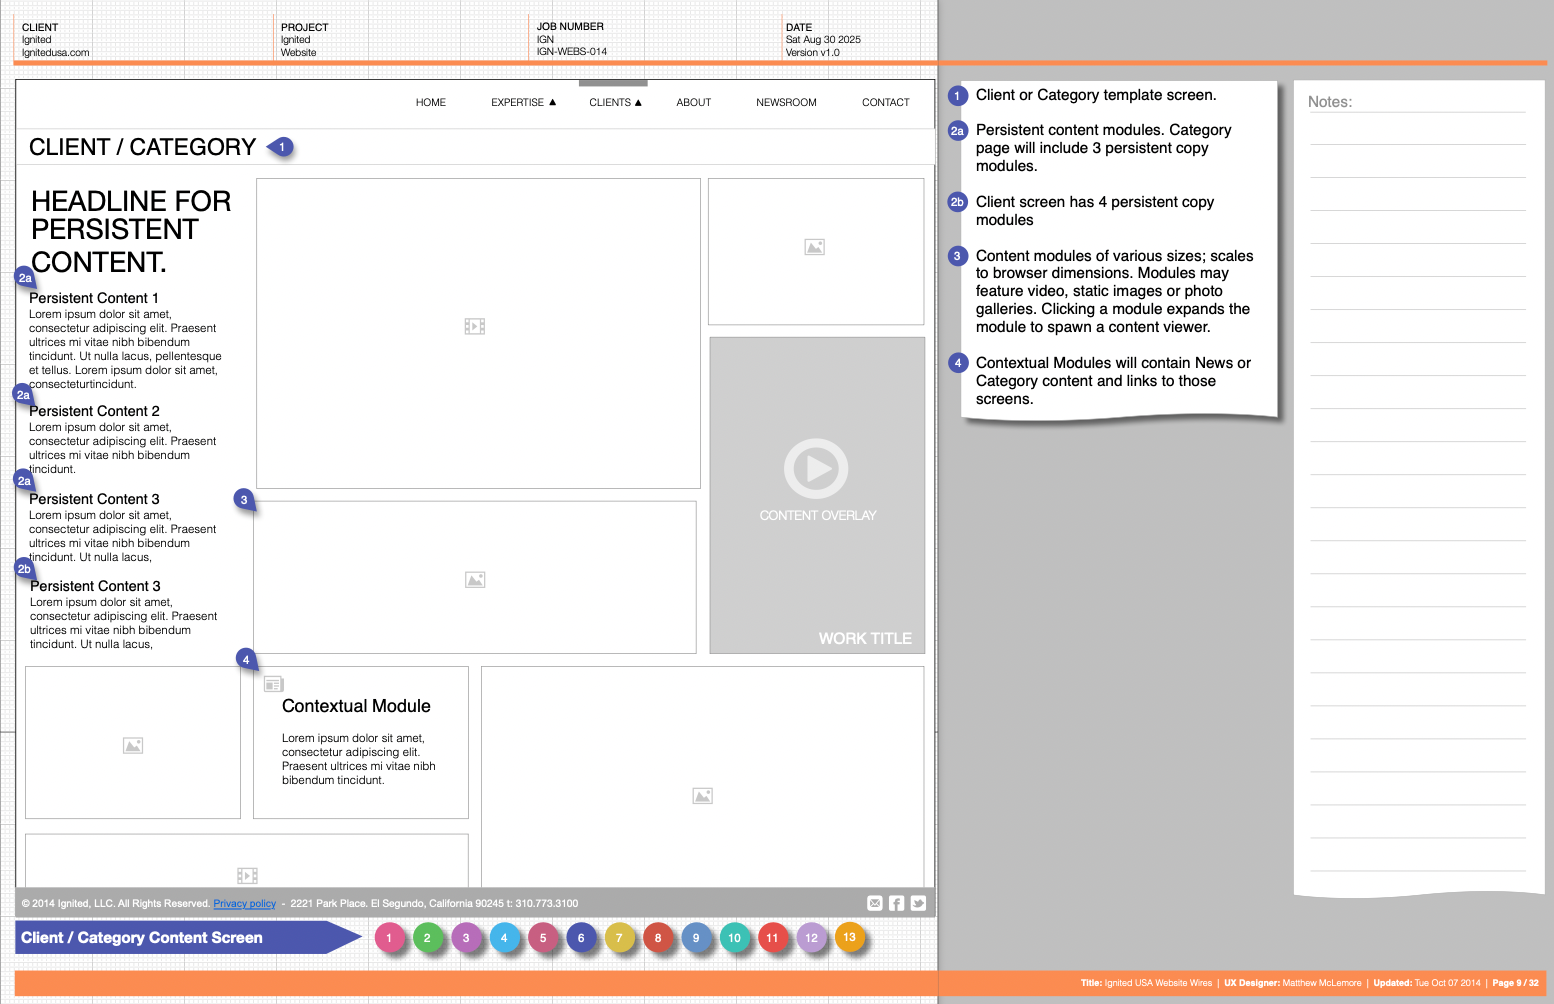1554x1004 pixels.
Task: Open image module left of Contextual Module
Action: 133,743
